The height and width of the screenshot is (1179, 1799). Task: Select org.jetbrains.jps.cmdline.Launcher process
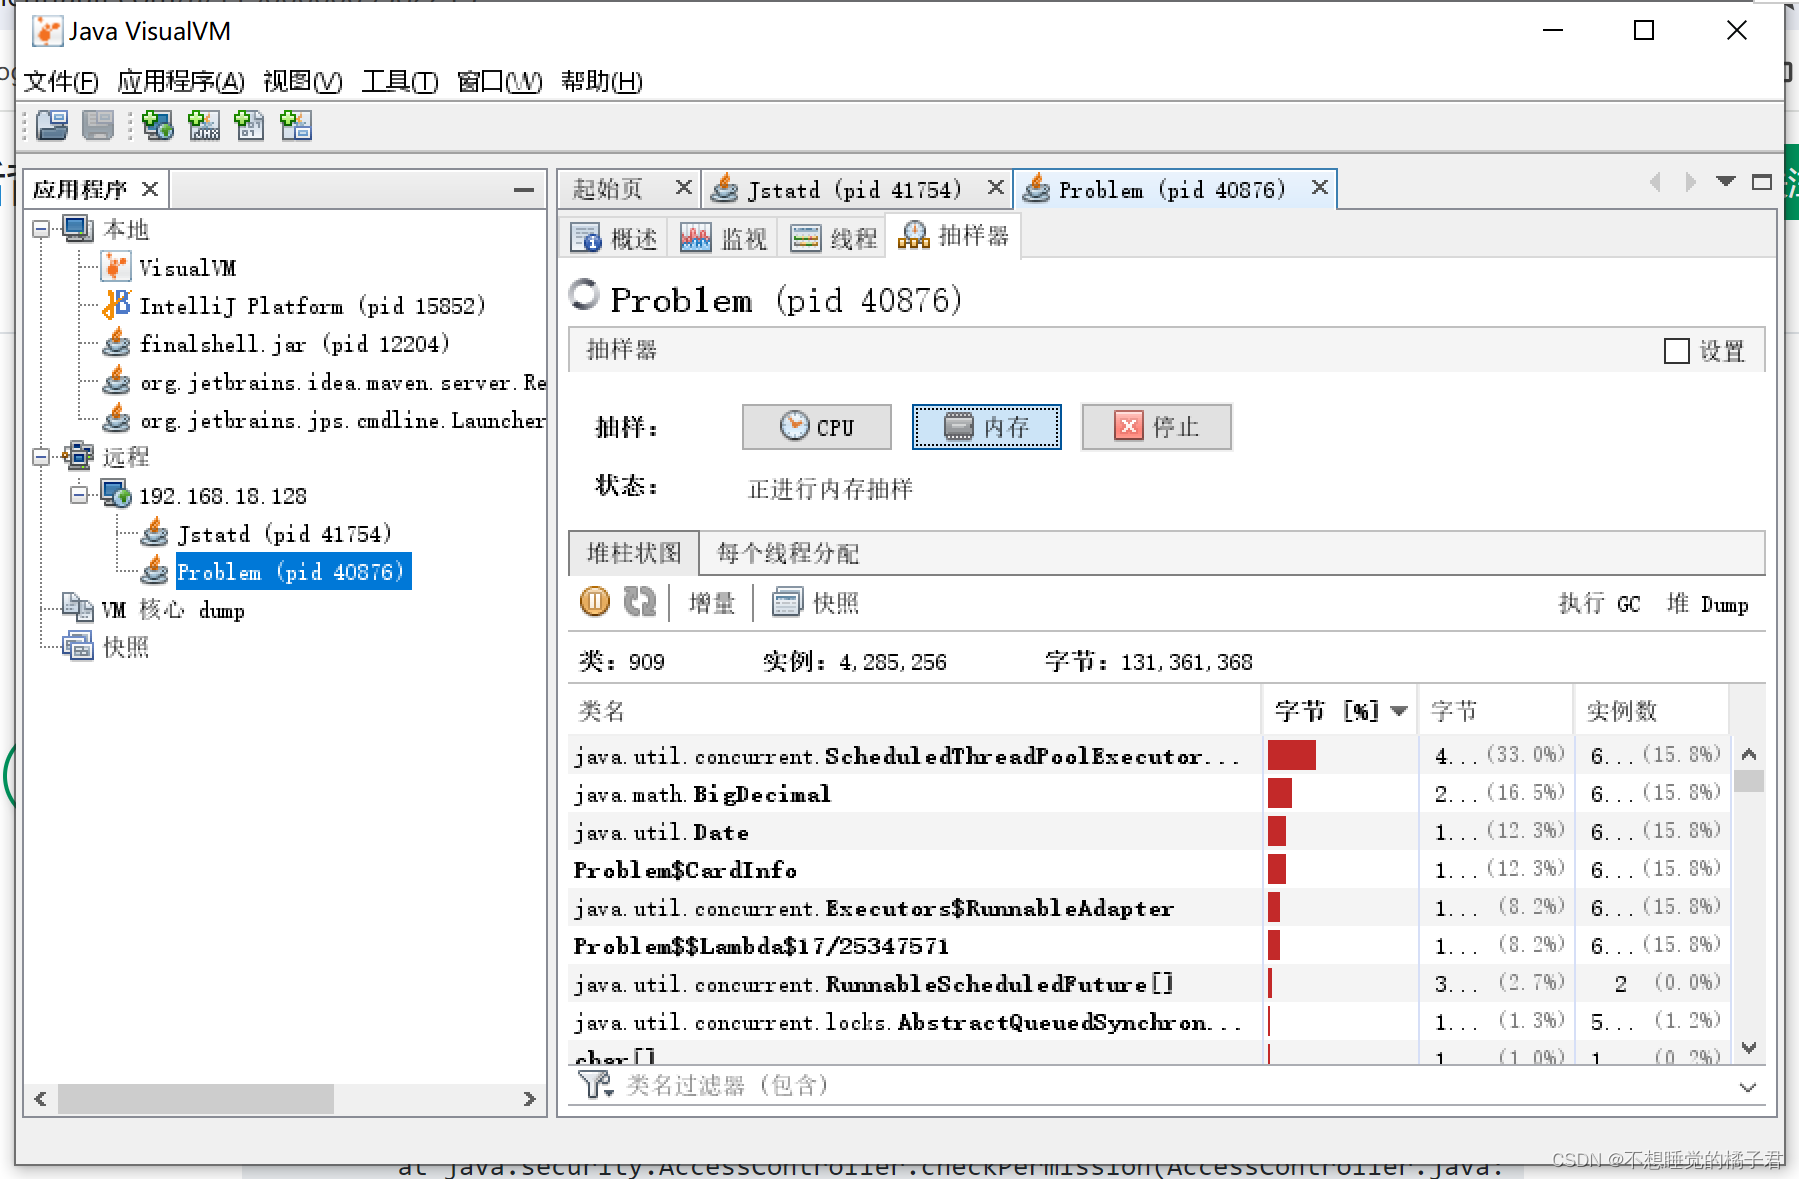[342, 420]
